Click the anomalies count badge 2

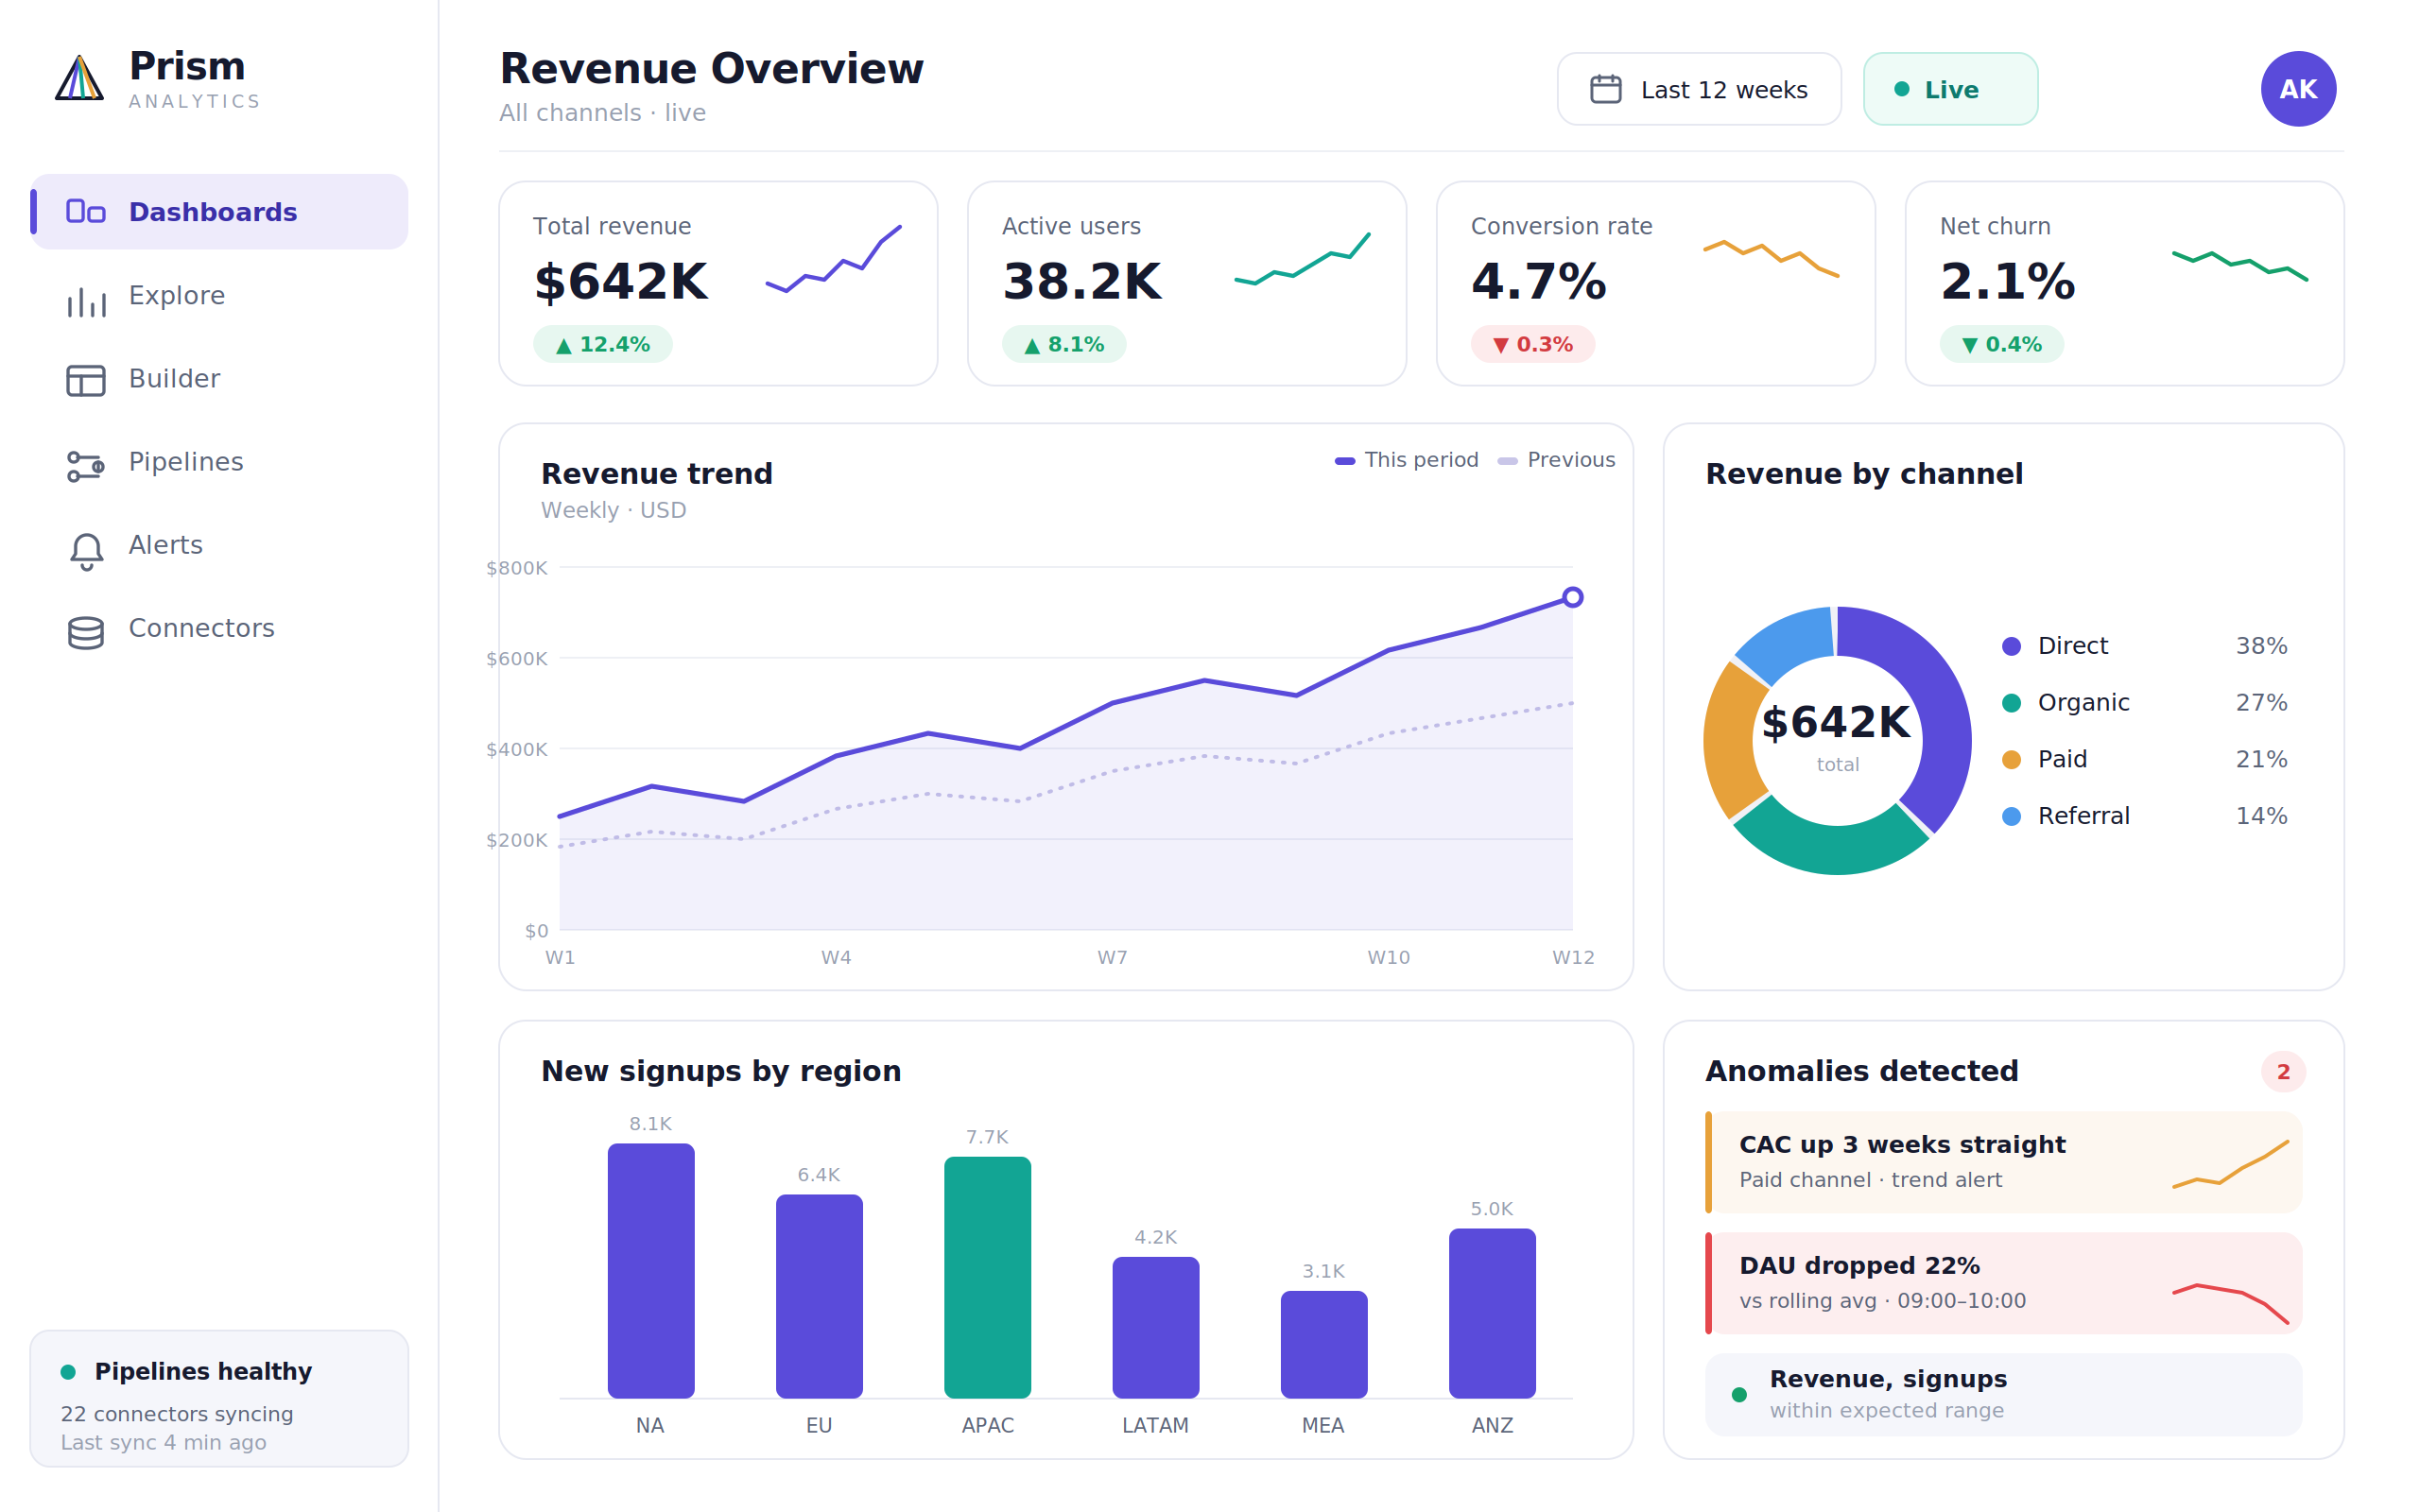pyautogui.click(x=2283, y=1072)
